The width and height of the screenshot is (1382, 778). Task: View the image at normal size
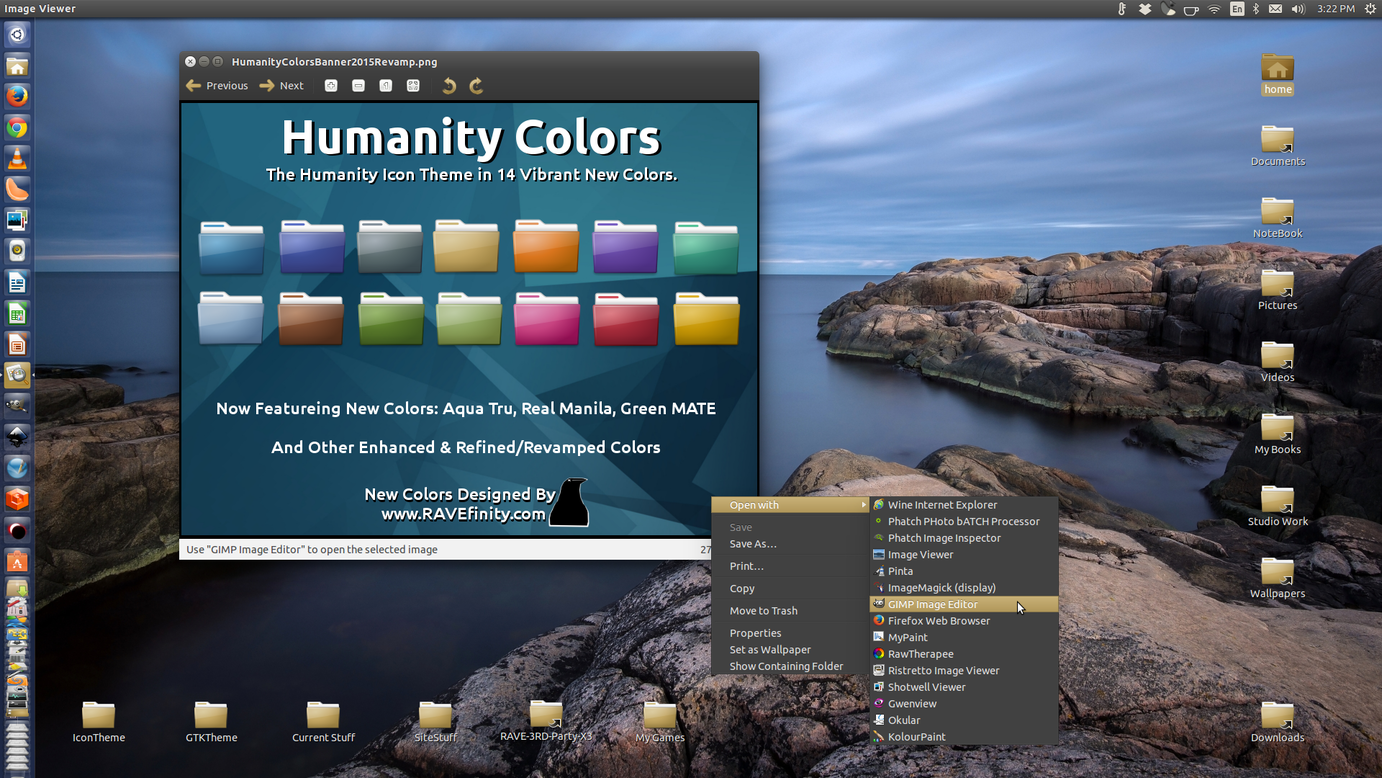386,86
